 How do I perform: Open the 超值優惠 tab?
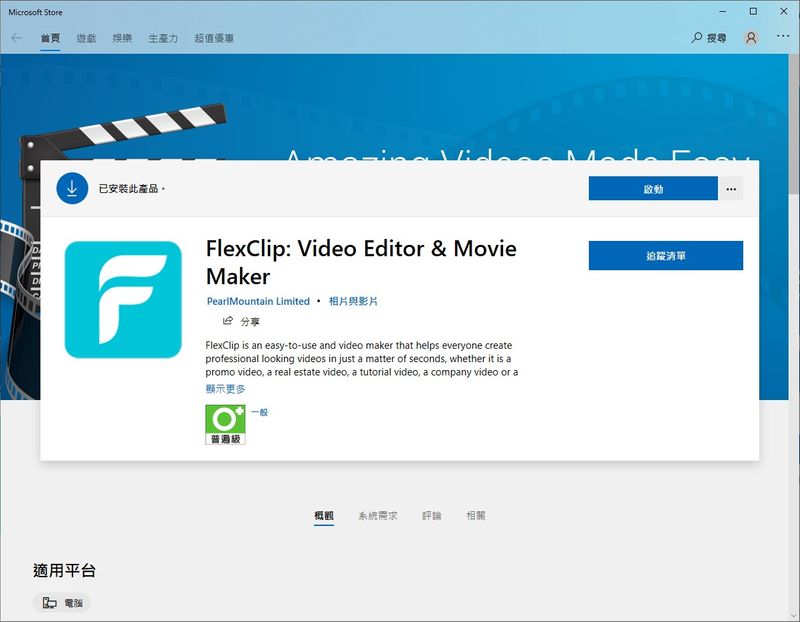(x=214, y=38)
